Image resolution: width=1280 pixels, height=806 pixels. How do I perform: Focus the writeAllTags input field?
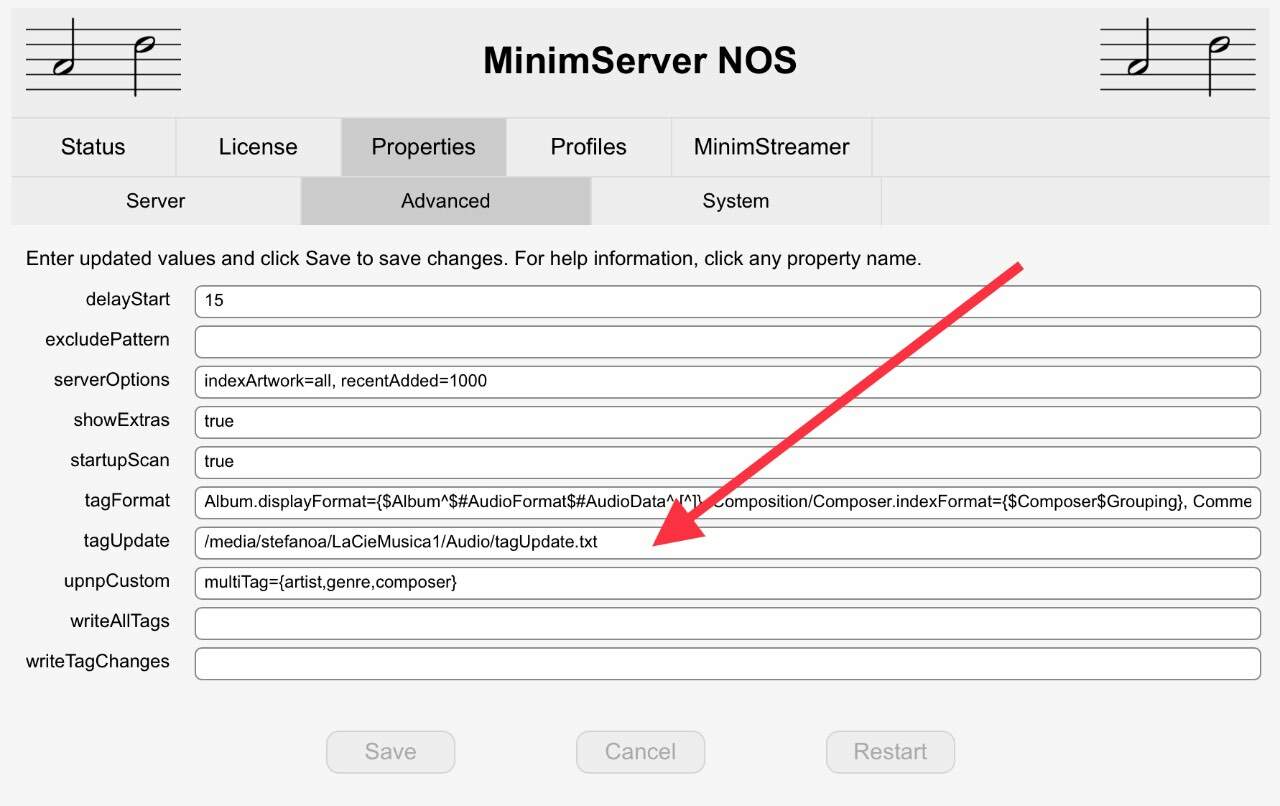pos(728,622)
